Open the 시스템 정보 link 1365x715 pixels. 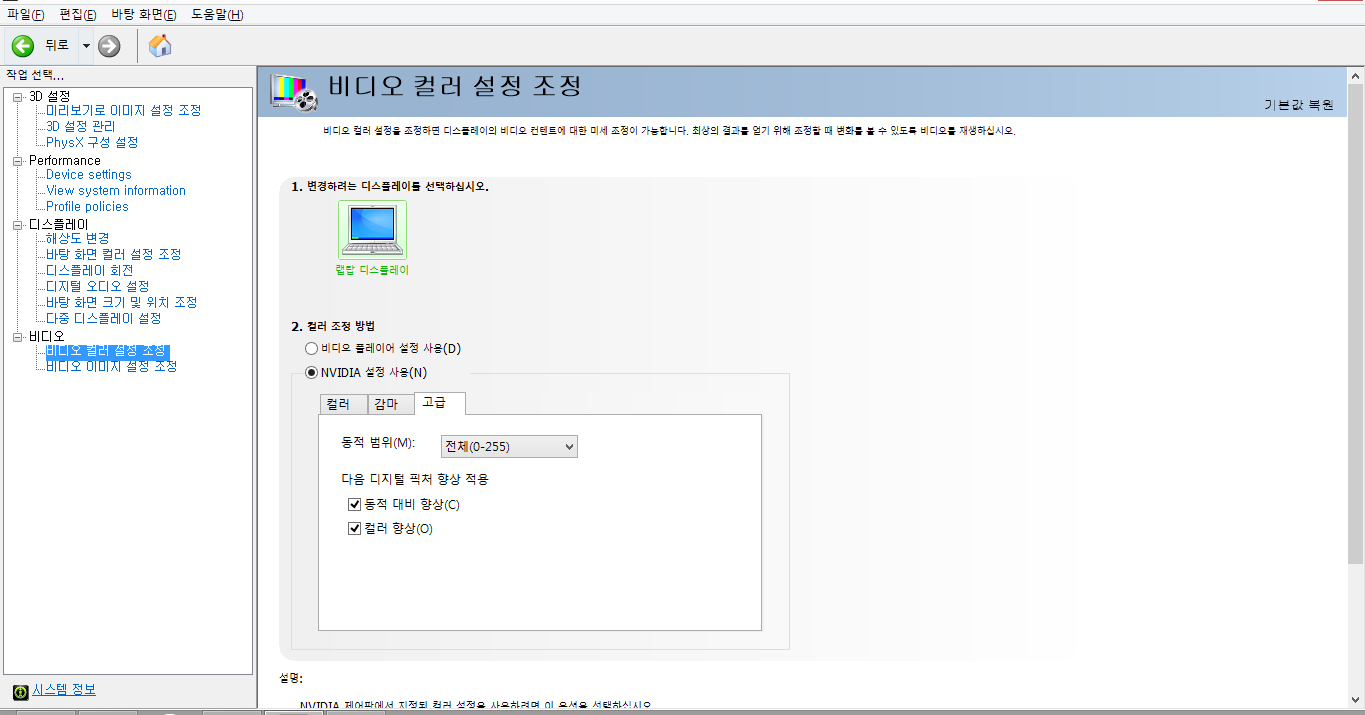pyautogui.click(x=64, y=690)
